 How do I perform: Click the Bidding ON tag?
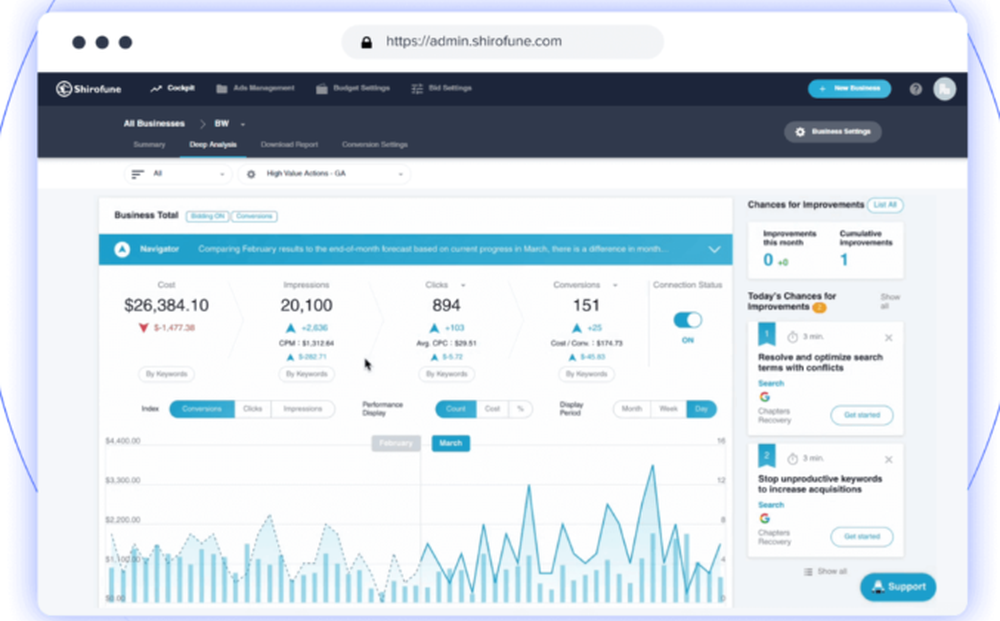tap(207, 216)
